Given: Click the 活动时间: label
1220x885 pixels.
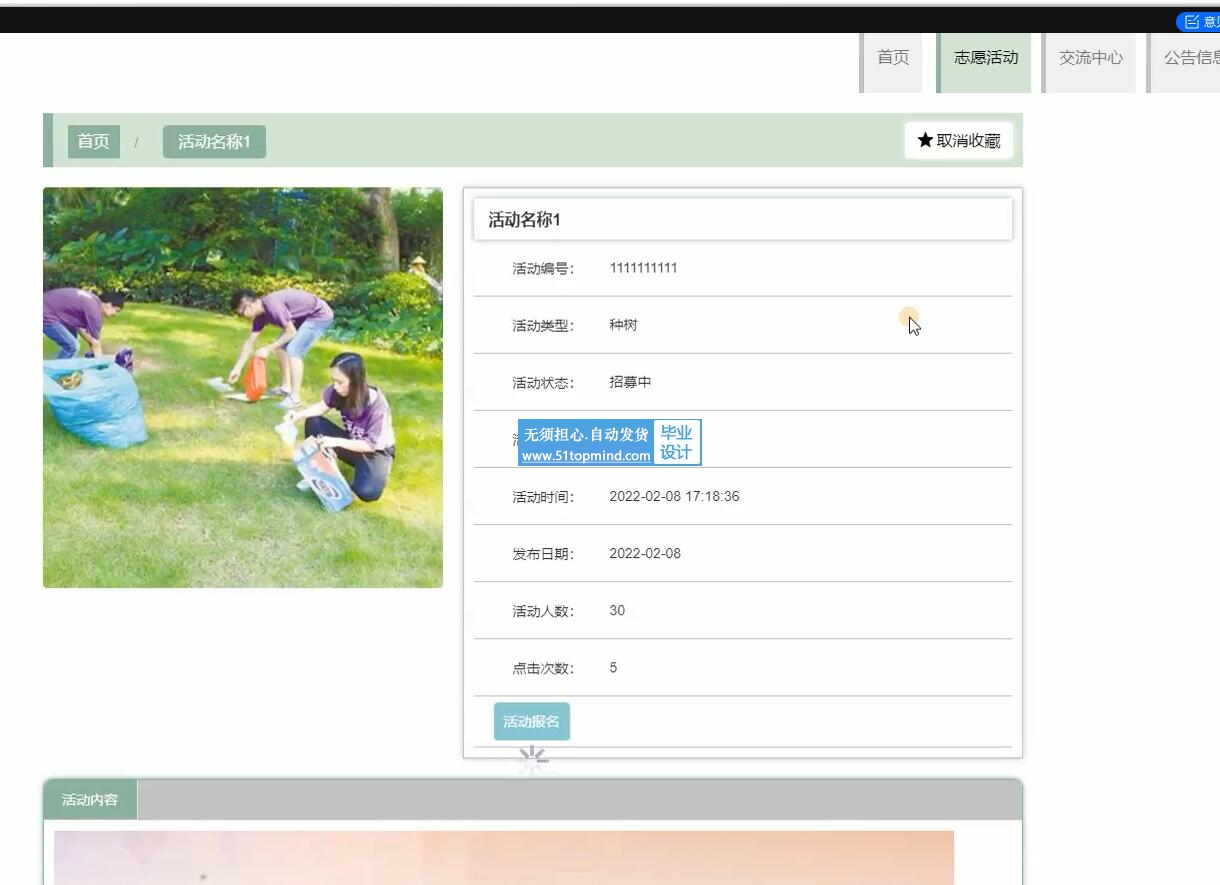Looking at the screenshot, I should click(544, 496).
